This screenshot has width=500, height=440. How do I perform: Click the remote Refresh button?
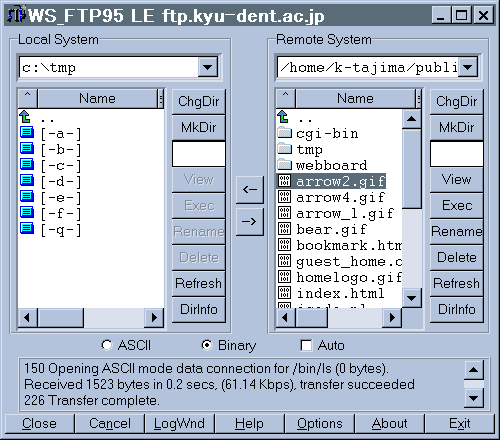457,283
